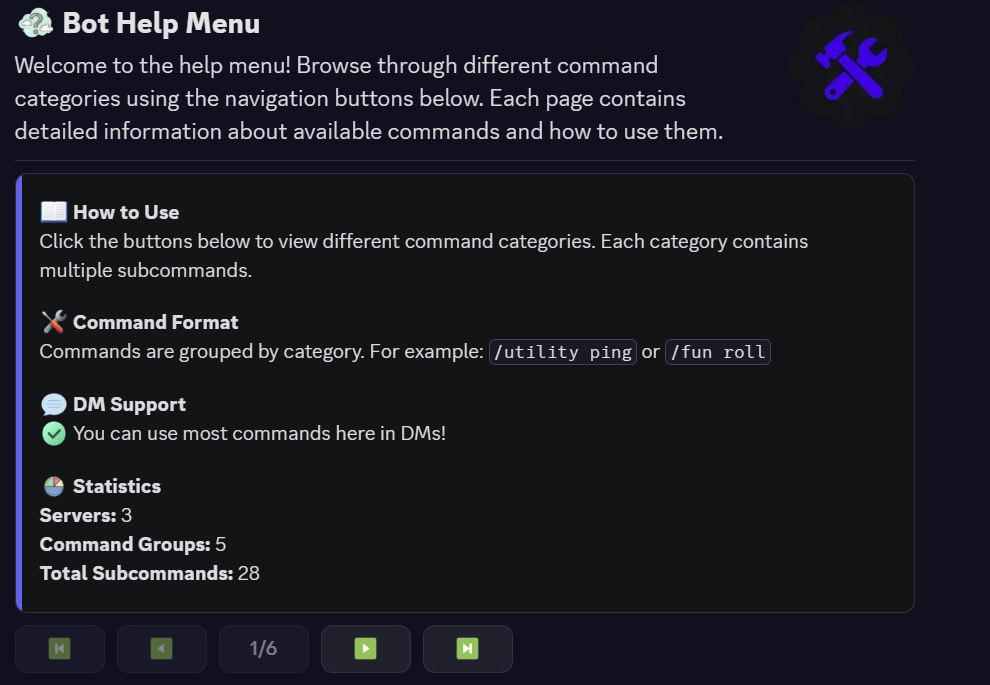This screenshot has height=685, width=990.
Task: Select the /fun roll code snippet
Action: pos(717,351)
